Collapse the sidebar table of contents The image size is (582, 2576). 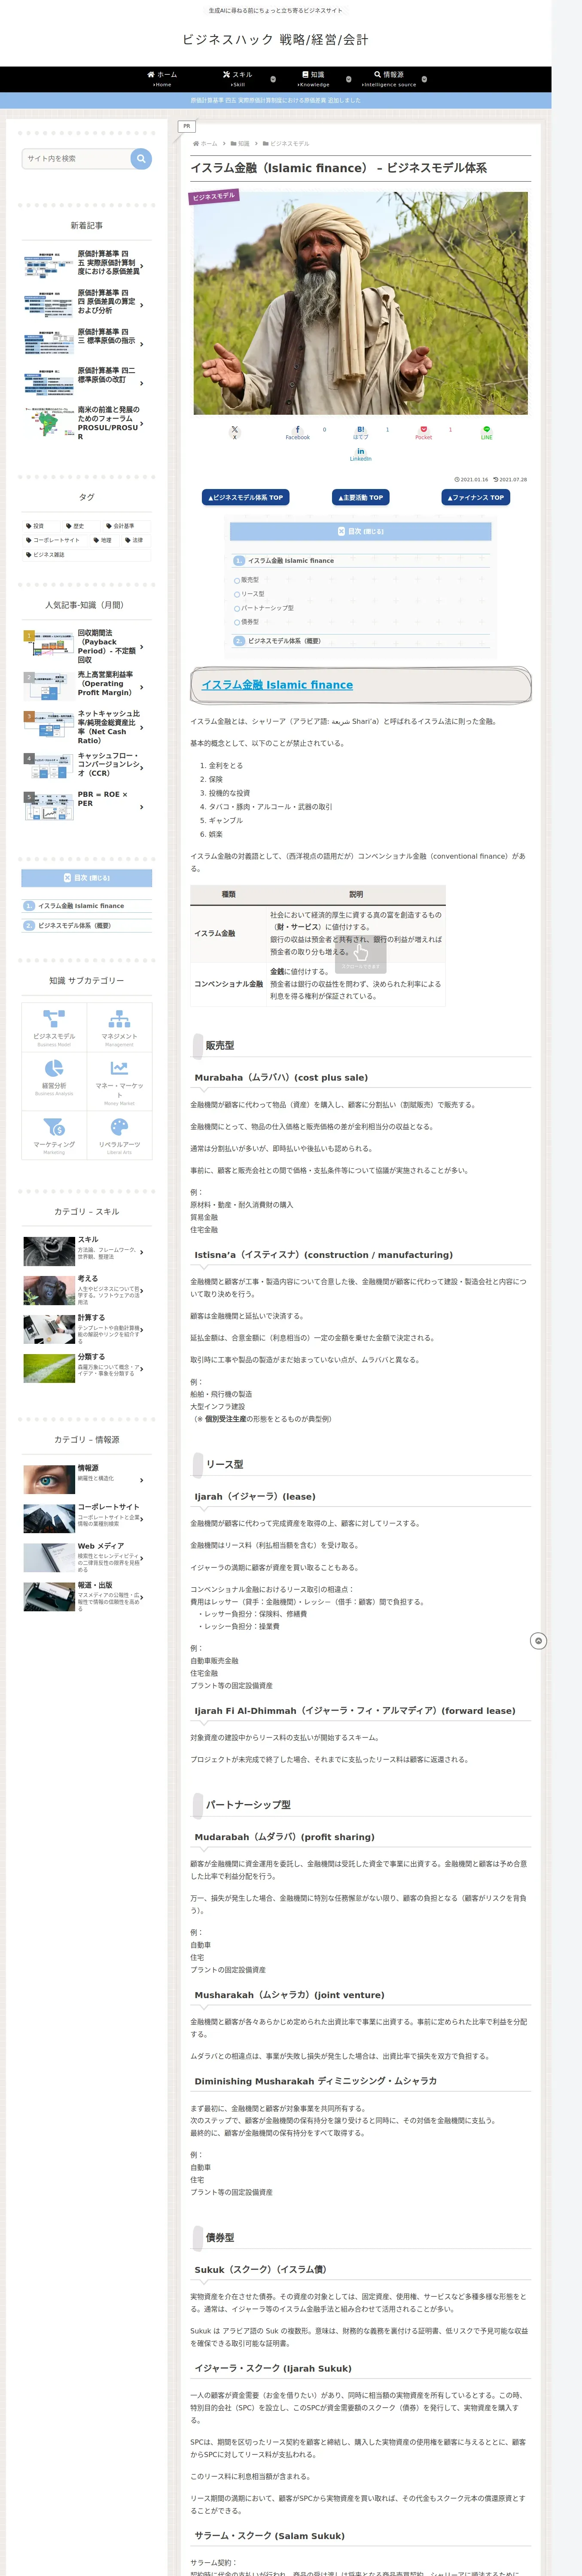(x=87, y=878)
